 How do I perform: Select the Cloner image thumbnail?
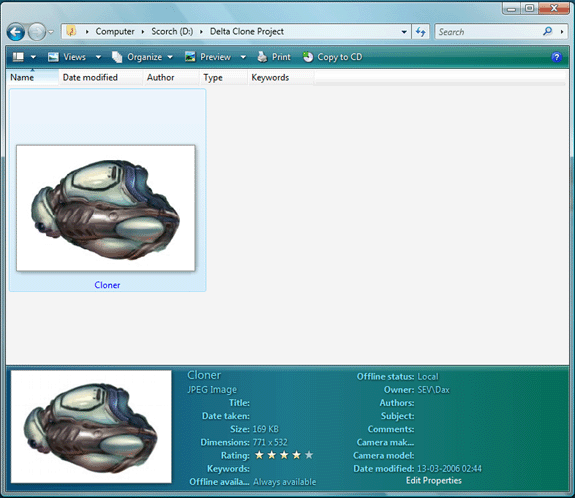click(x=106, y=208)
